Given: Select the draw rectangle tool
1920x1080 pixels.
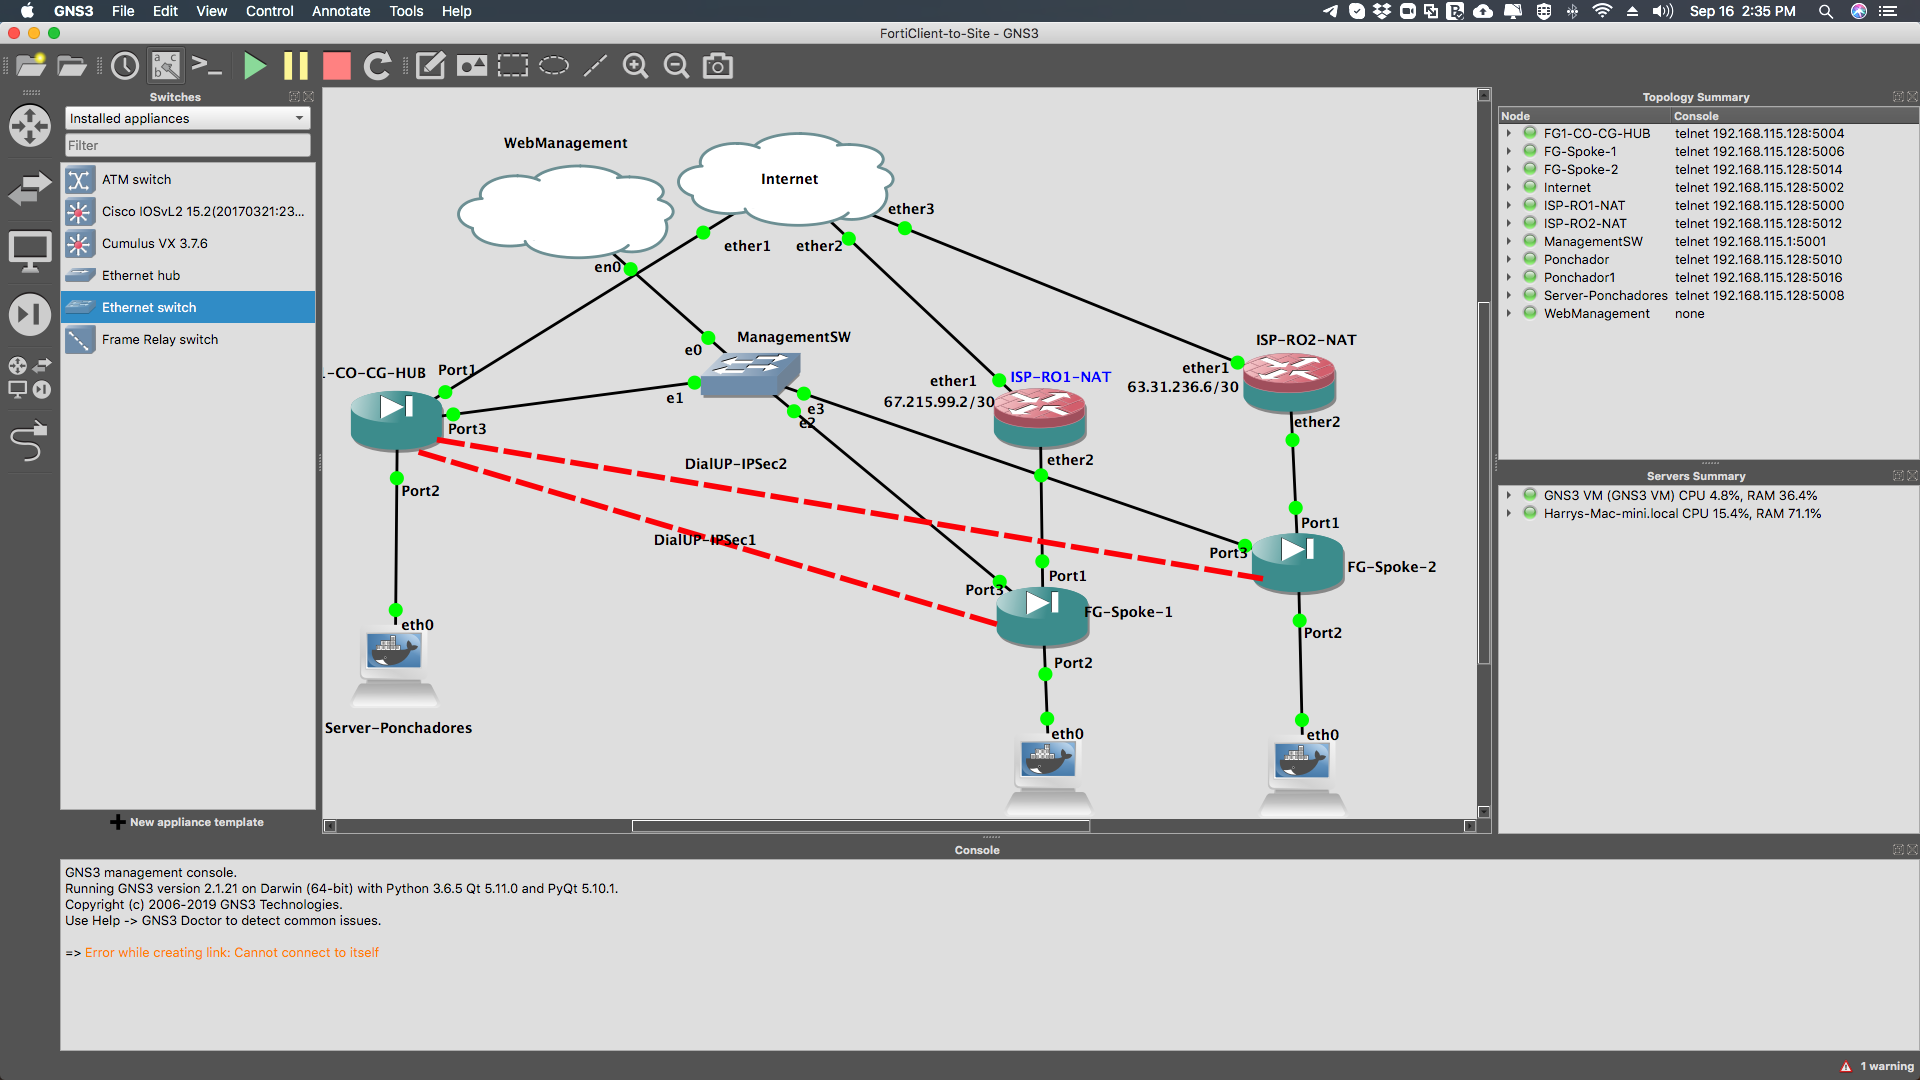Looking at the screenshot, I should pos(512,66).
